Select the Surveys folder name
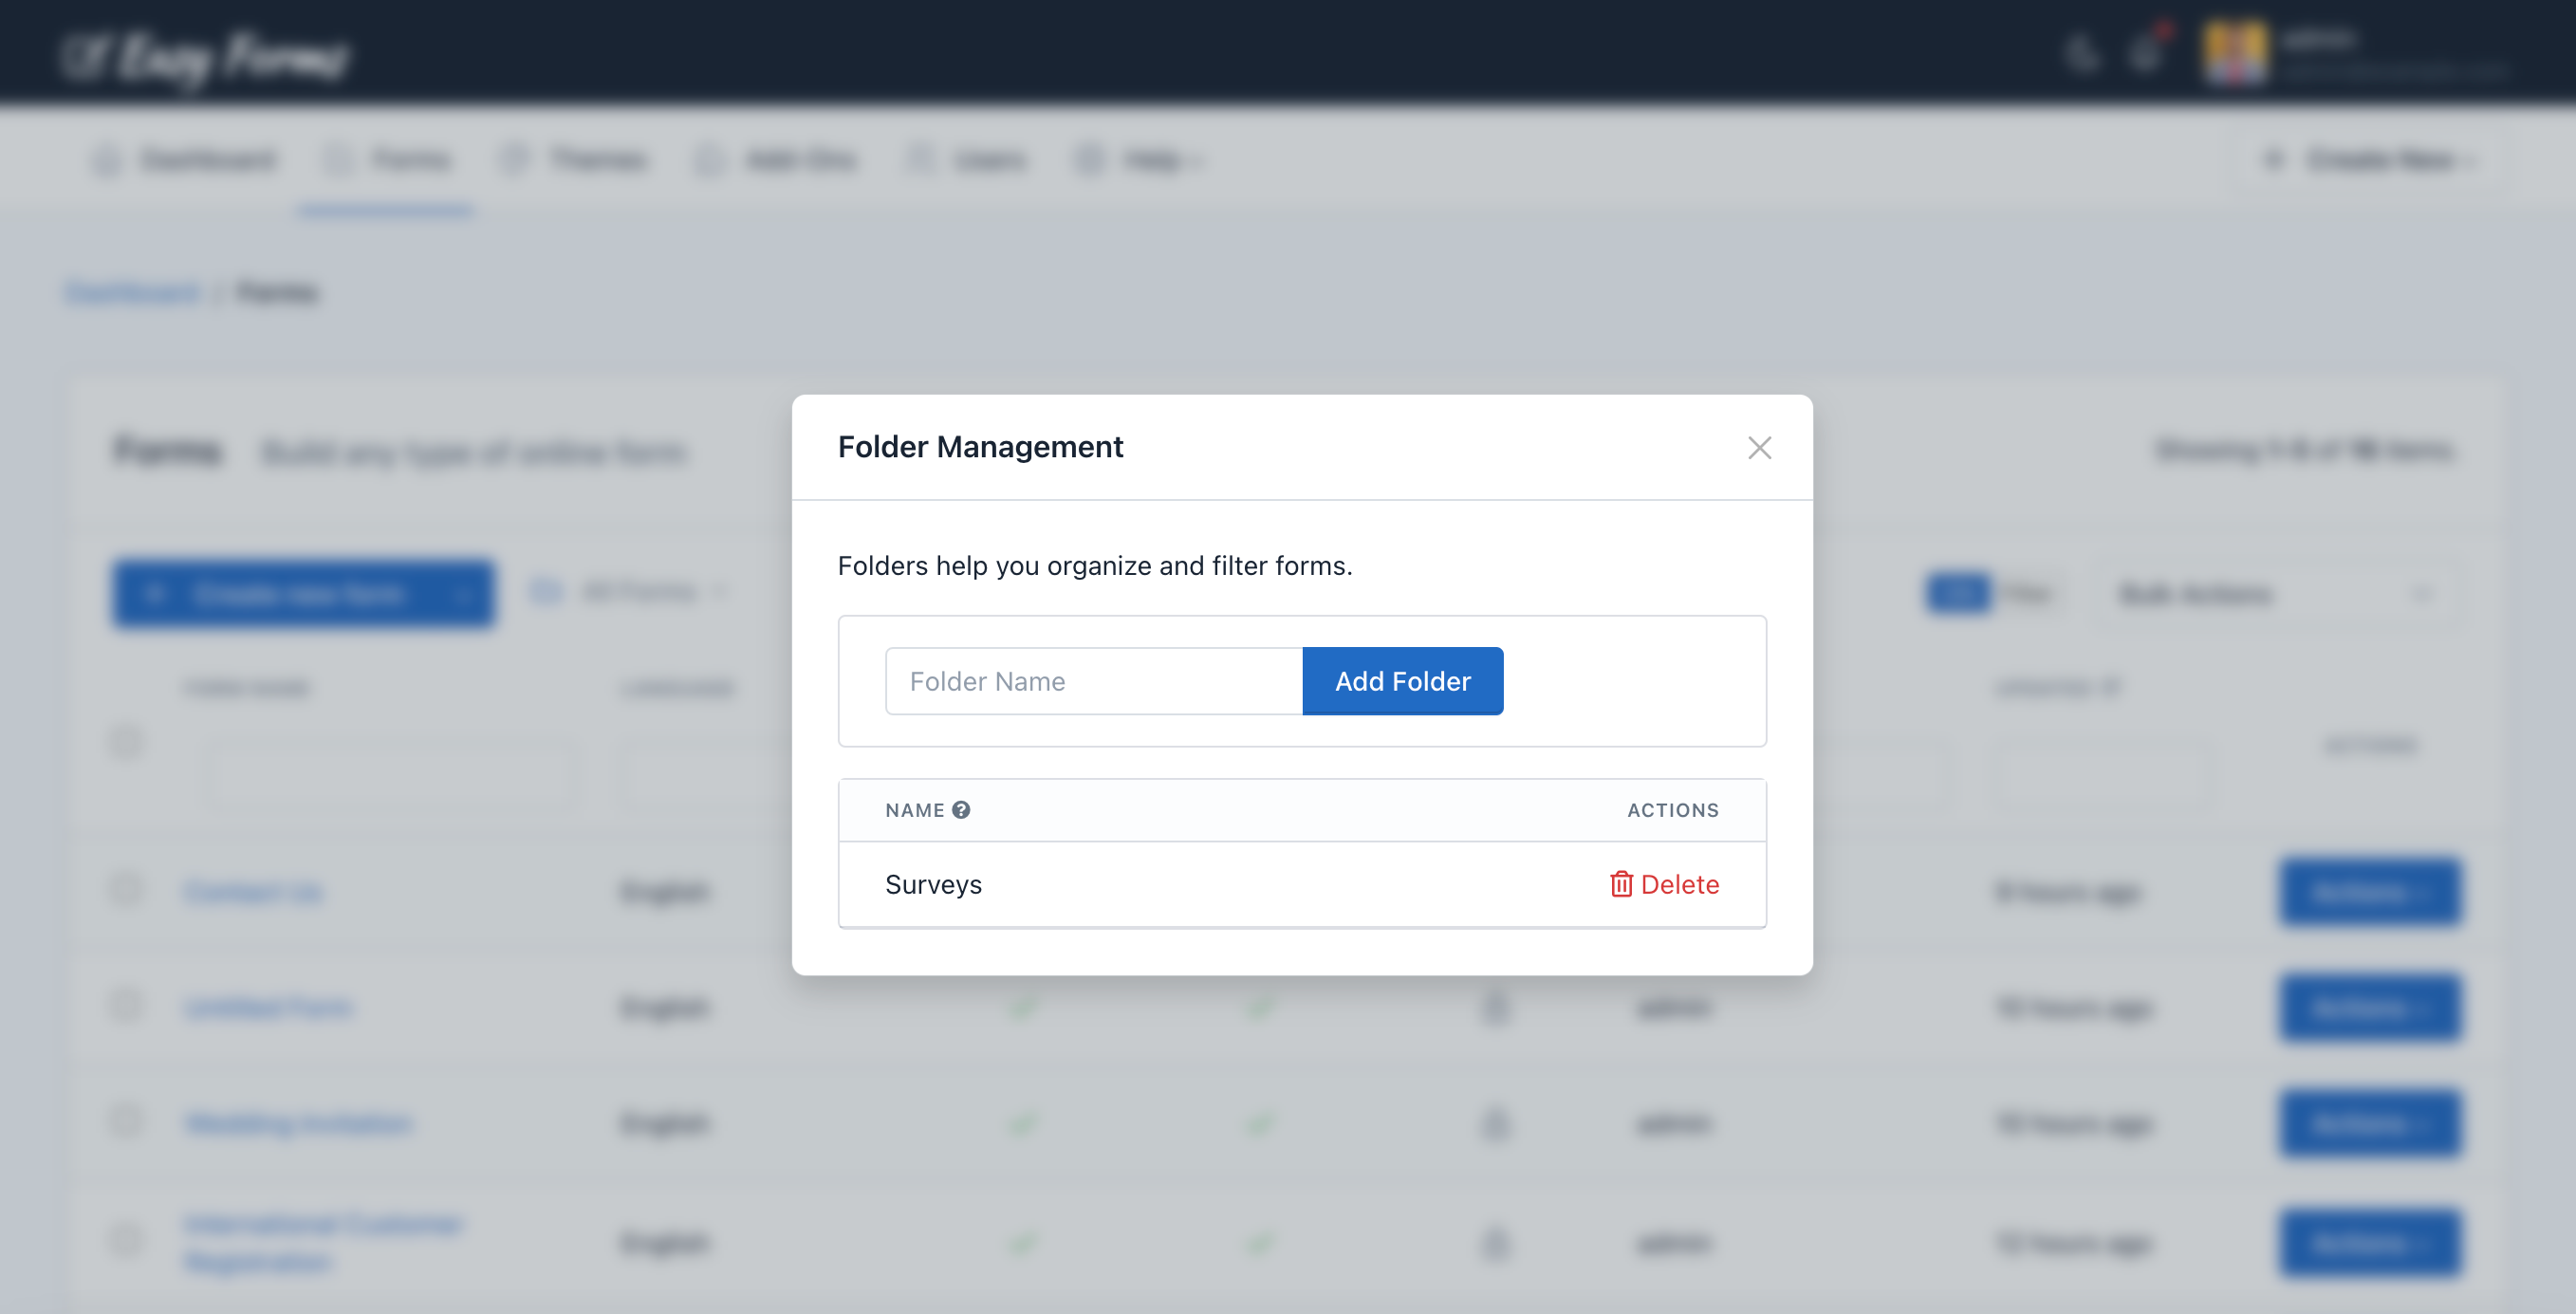Screen dimensions: 2576x1314 tap(933, 884)
